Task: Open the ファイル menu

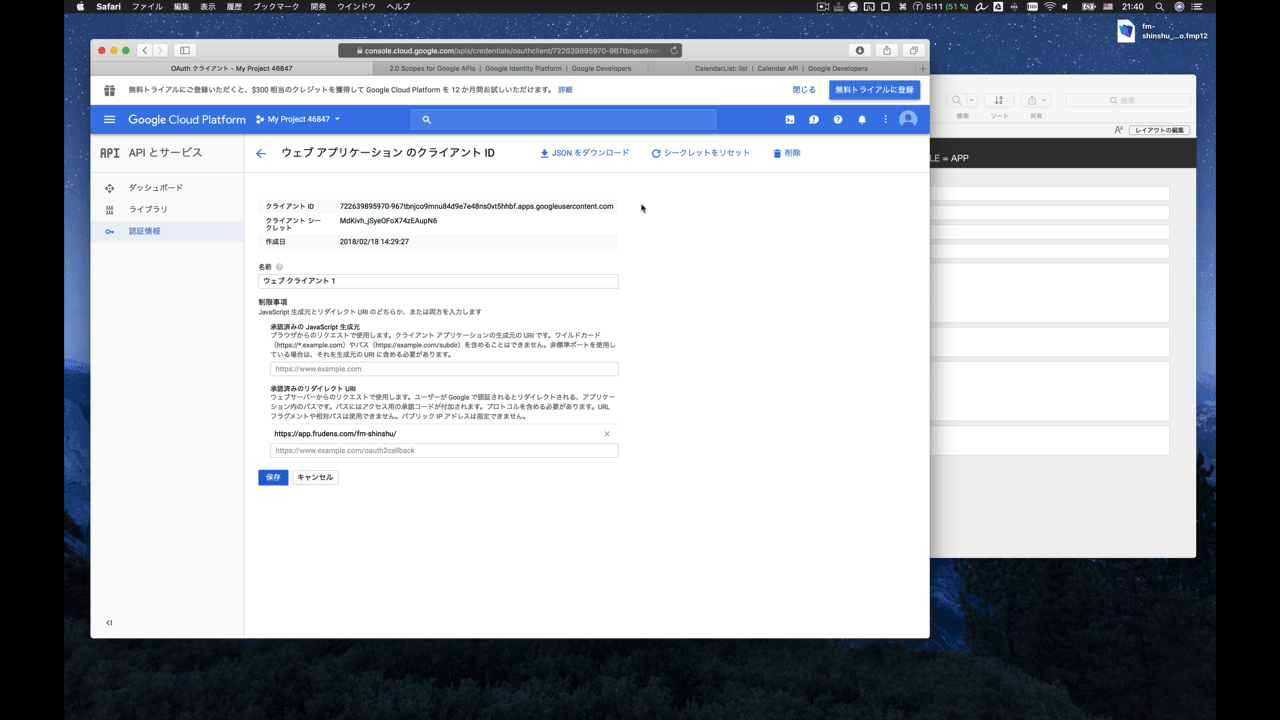Action: click(147, 7)
